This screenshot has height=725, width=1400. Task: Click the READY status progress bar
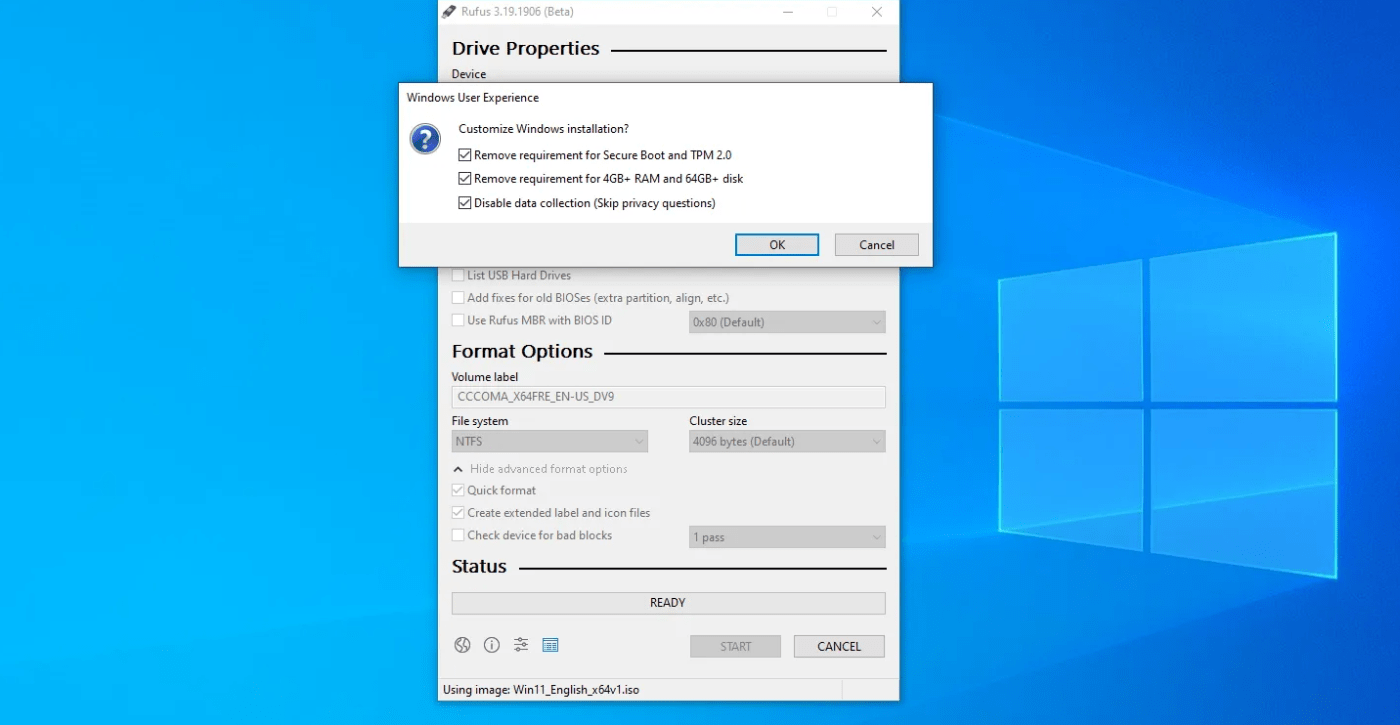668,603
